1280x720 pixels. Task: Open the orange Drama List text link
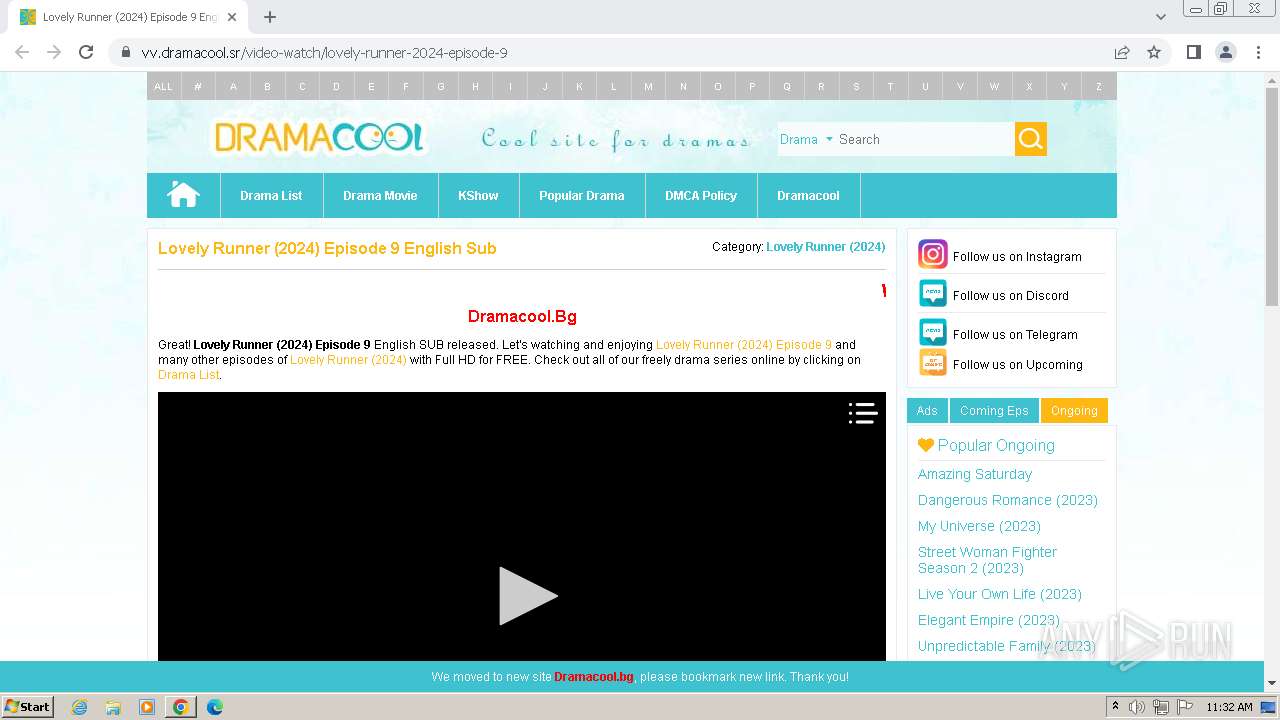188,375
